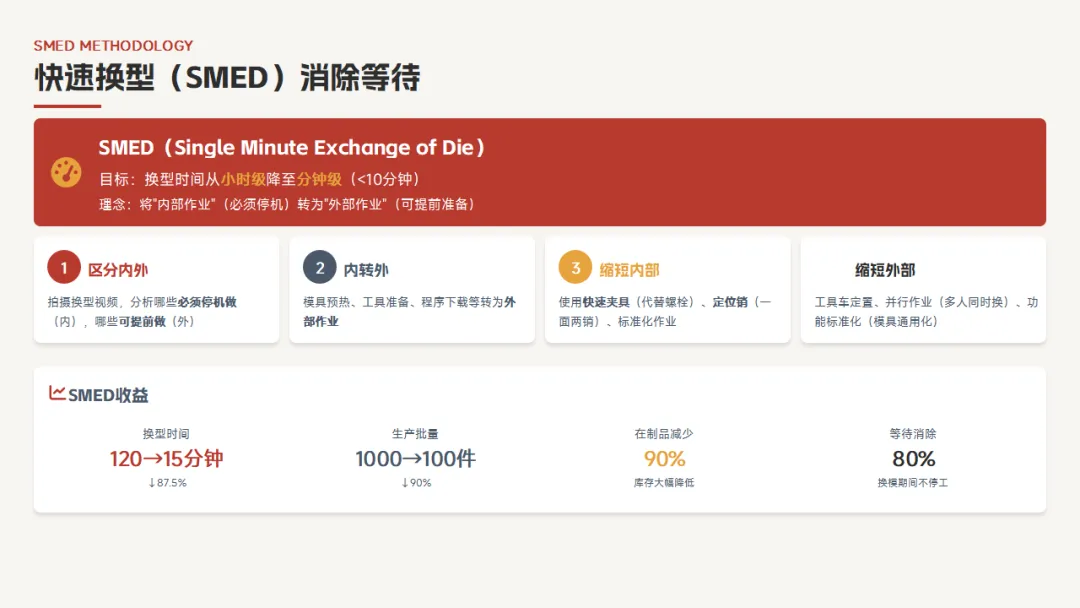Click the highlighted 分钟级 text
Viewport: 1080px width, 608px height.
[319, 179]
